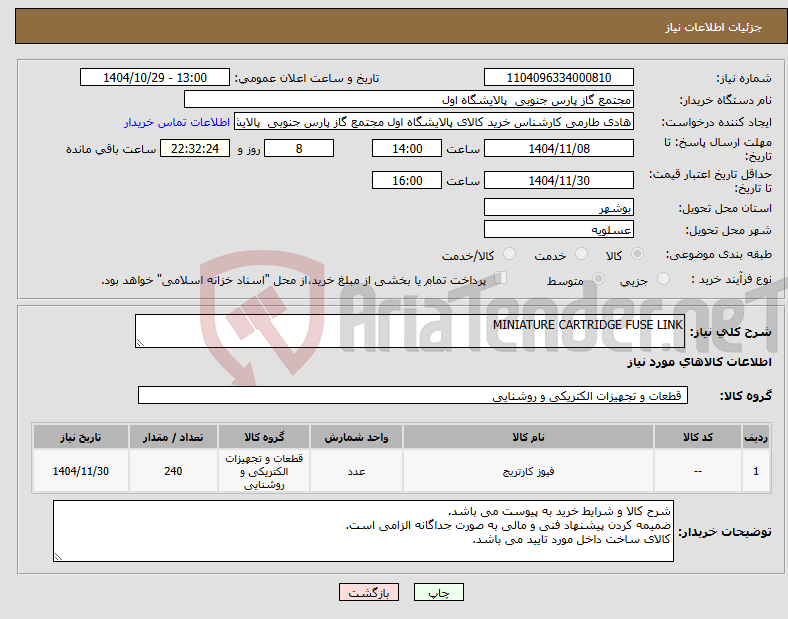Click the announcement date field 1404/10/29 - 13:00
Image resolution: width=788 pixels, height=619 pixels.
tap(155, 77)
